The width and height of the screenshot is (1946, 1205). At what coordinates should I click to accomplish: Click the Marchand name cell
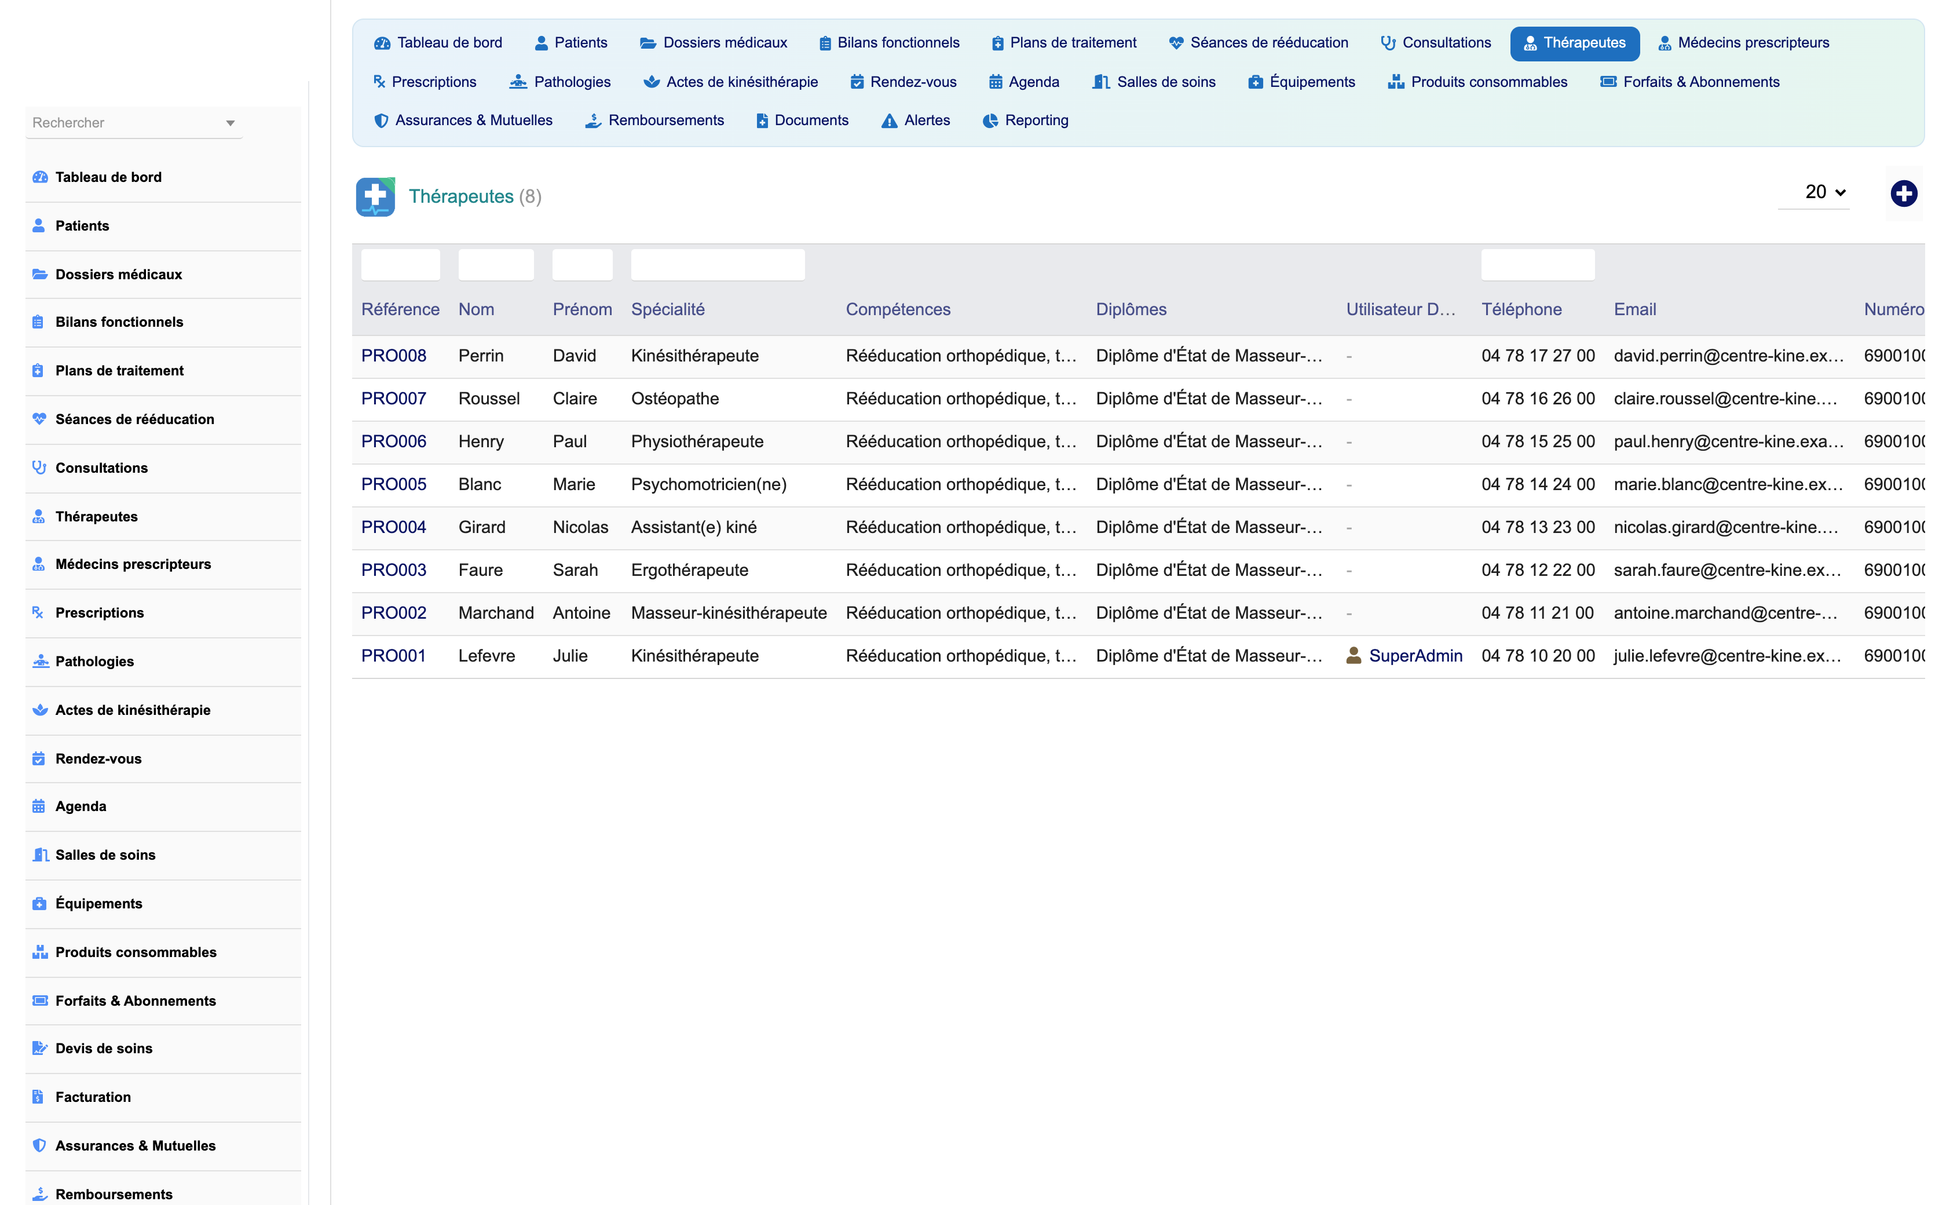click(496, 613)
